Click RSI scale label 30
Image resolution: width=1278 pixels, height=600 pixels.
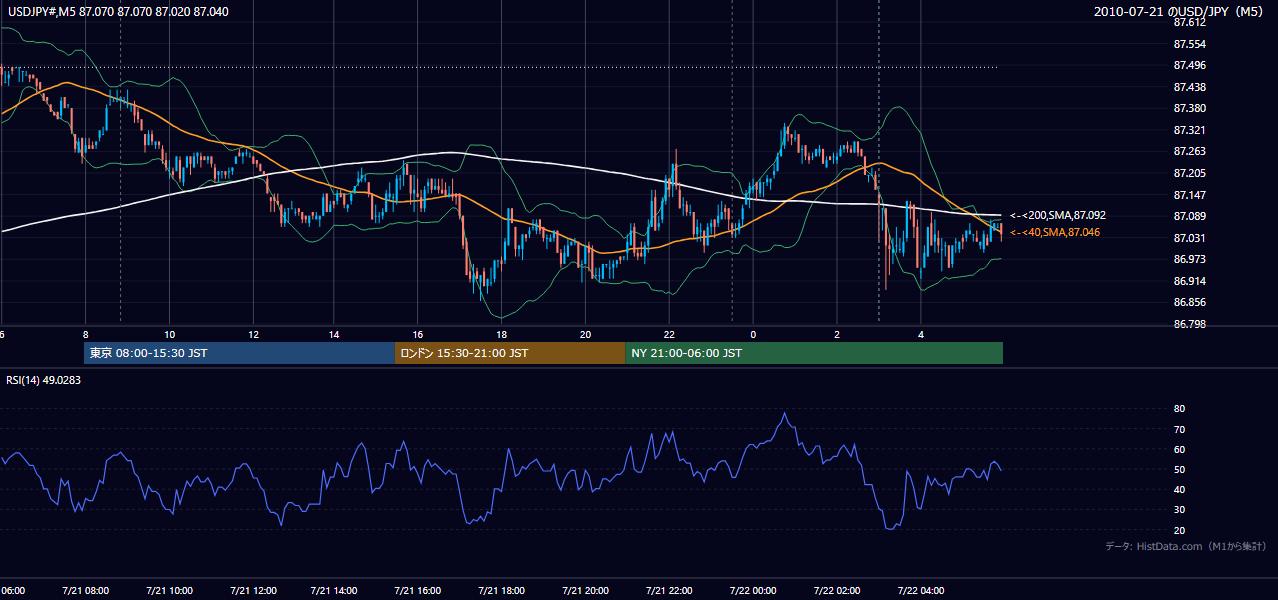1179,510
